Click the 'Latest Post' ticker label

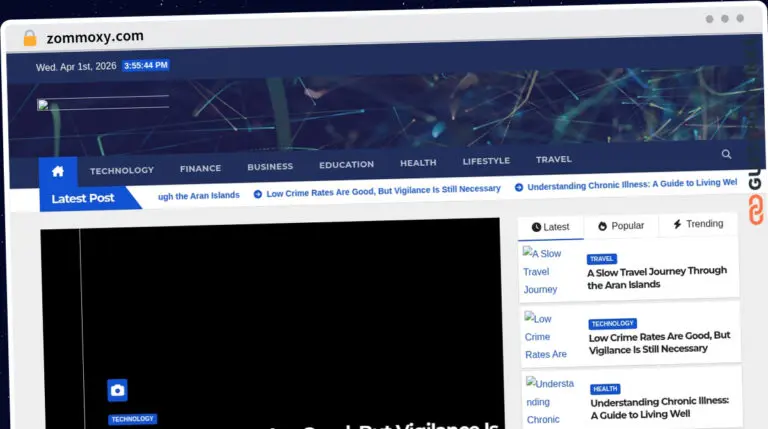[83, 198]
